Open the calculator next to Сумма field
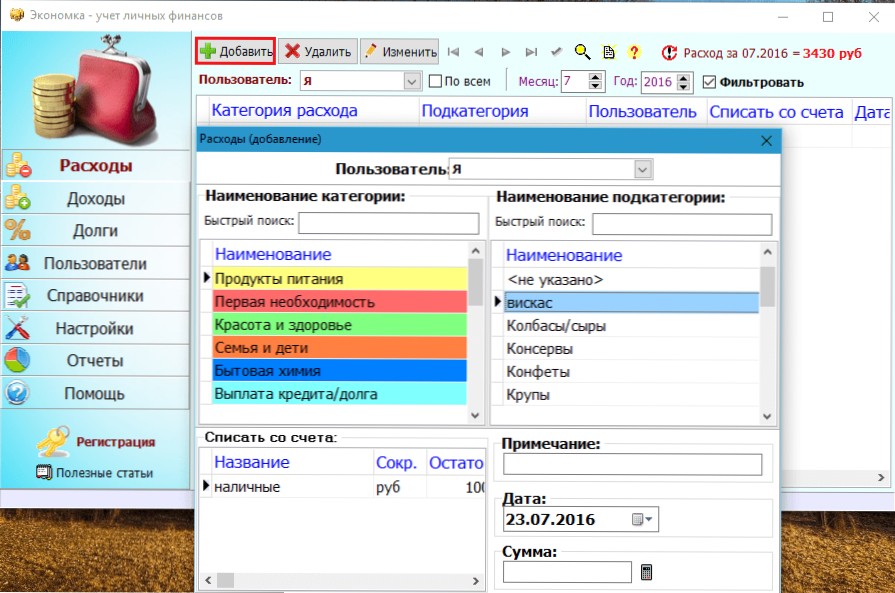The width and height of the screenshot is (895, 593). click(x=647, y=572)
